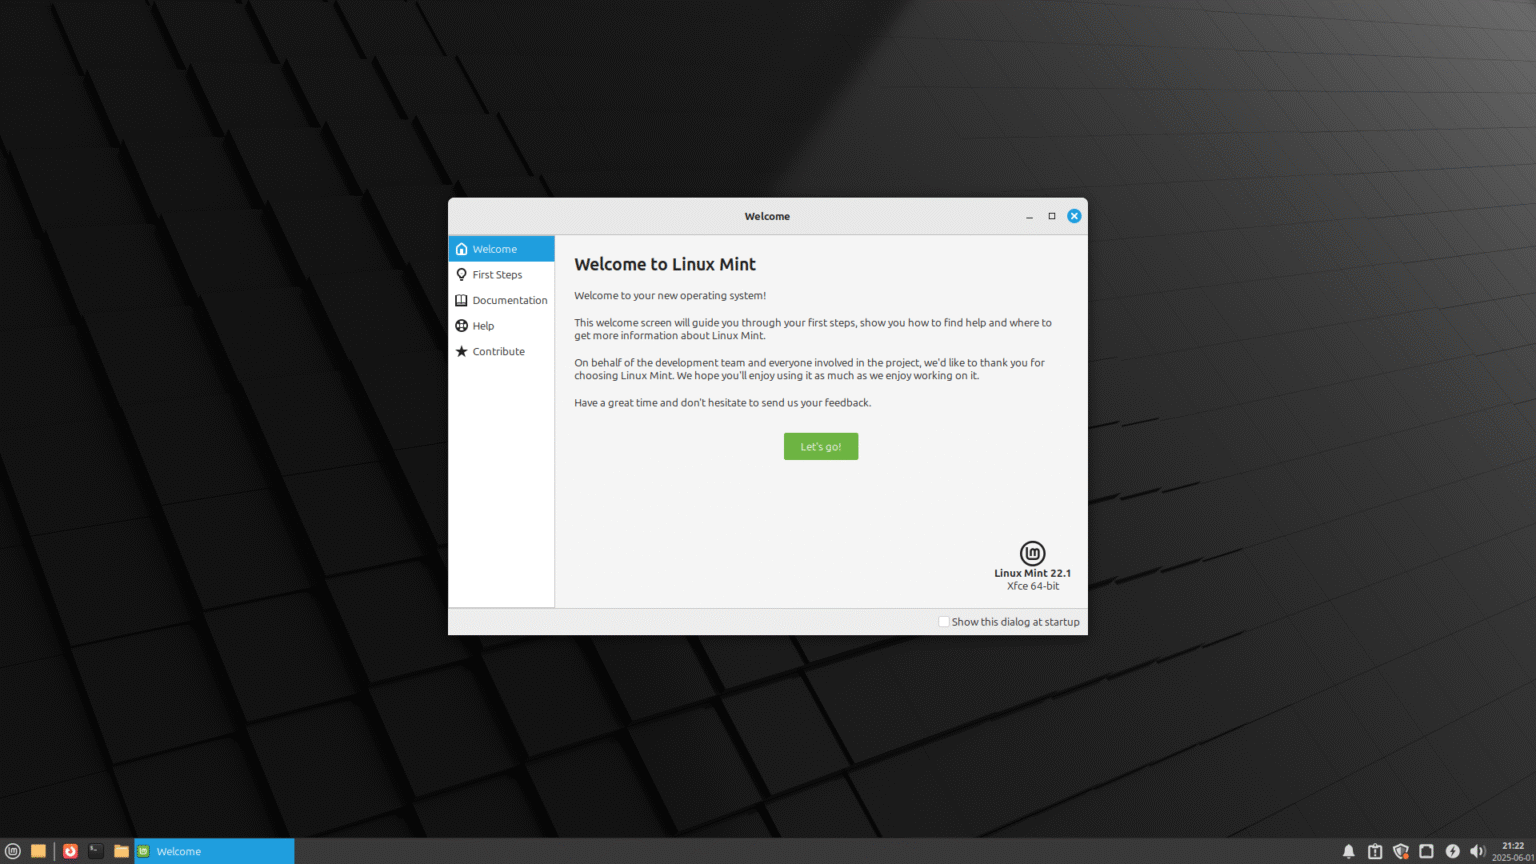Viewport: 1536px width, 864px height.
Task: Switch to the Help section
Action: point(484,325)
